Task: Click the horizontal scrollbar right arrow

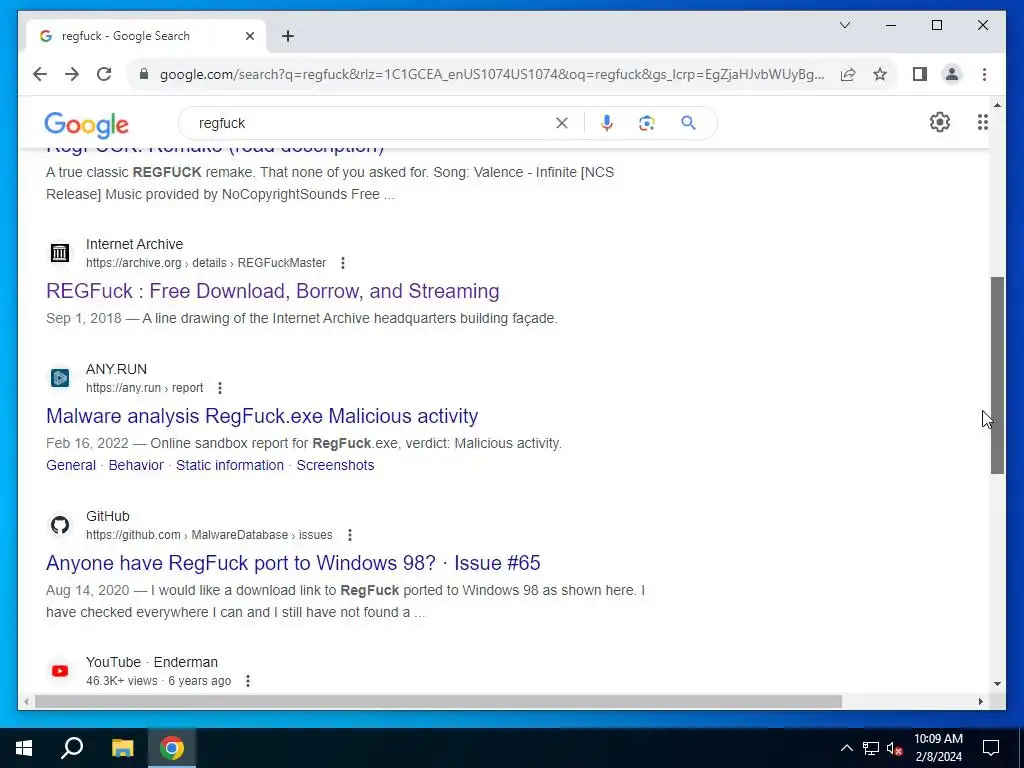Action: pos(980,701)
